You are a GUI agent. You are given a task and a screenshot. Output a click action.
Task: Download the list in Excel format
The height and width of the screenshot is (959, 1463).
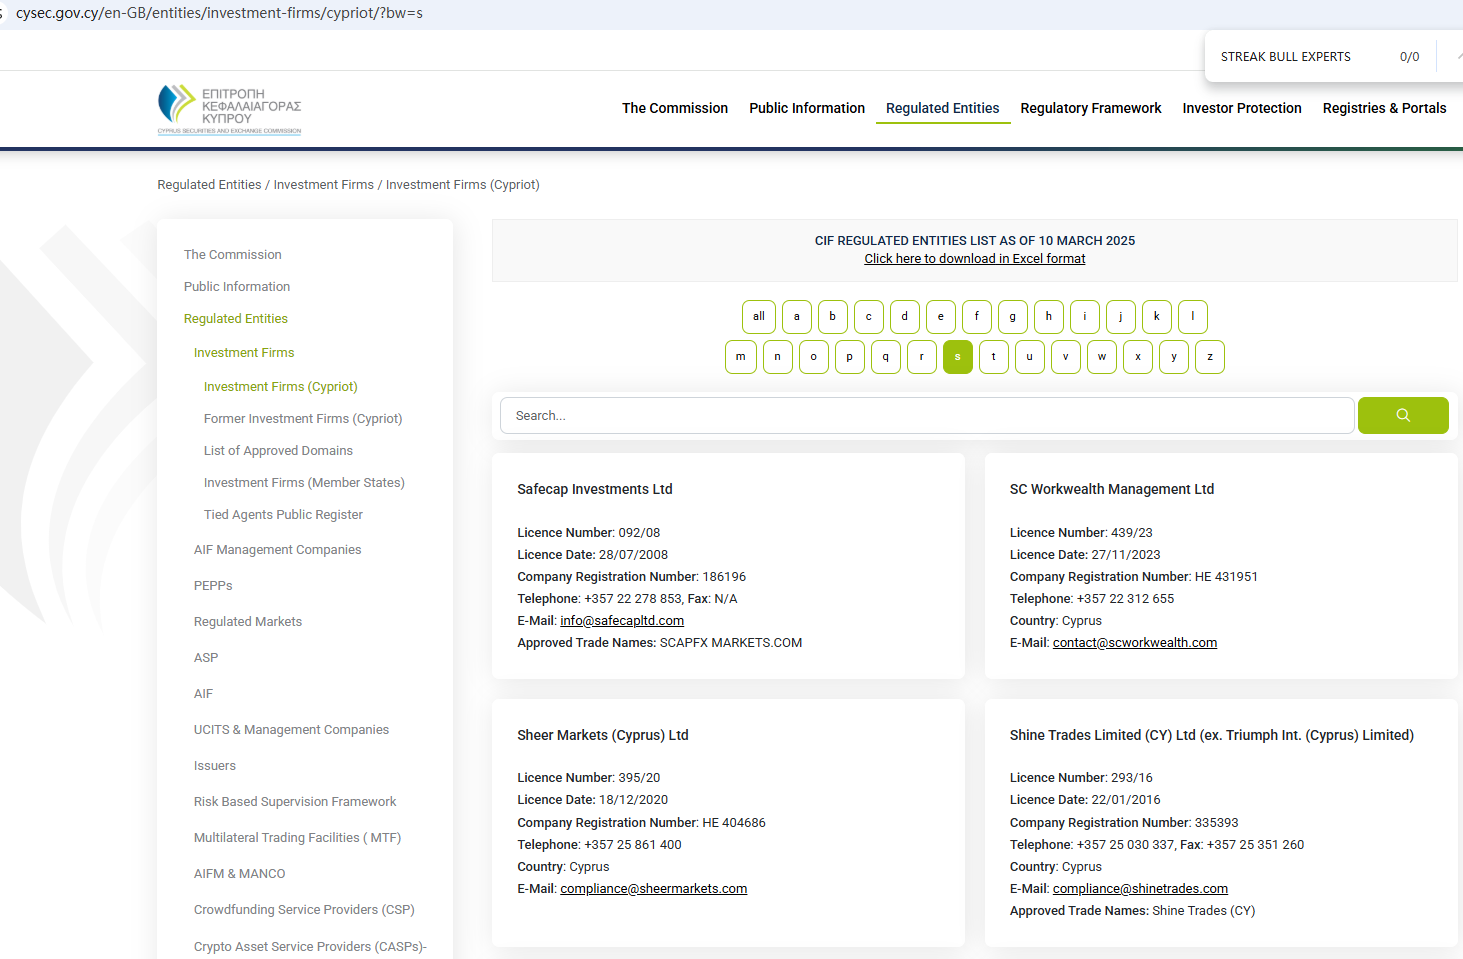coord(974,259)
